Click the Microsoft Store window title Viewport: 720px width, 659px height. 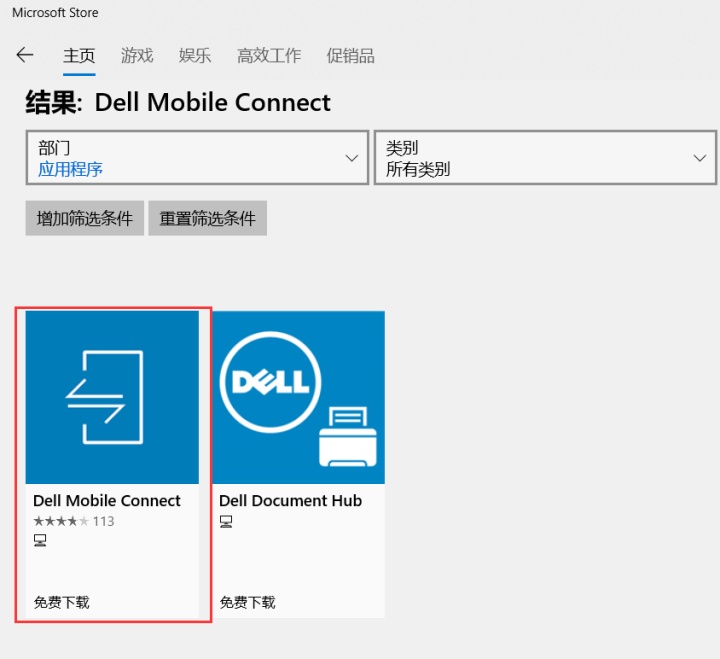55,12
